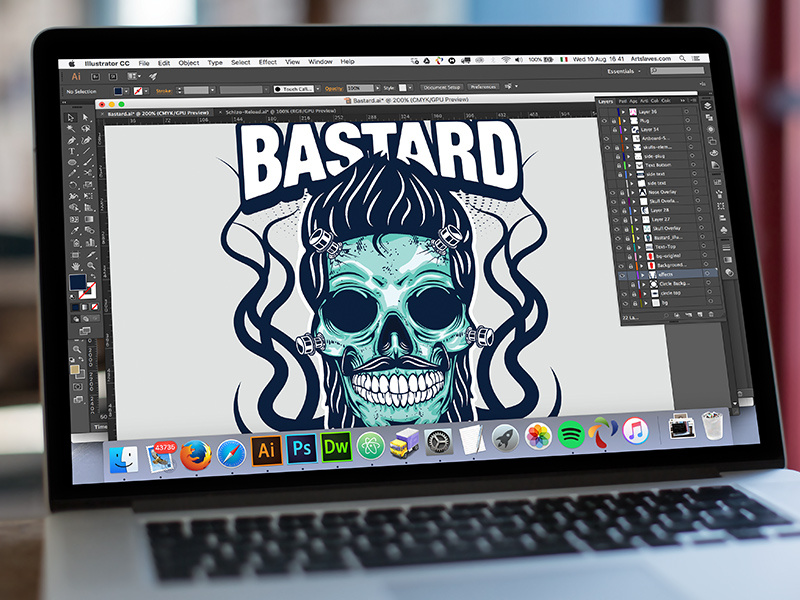Select the Paintbrush tool
This screenshot has width=800, height=600.
coord(85,161)
